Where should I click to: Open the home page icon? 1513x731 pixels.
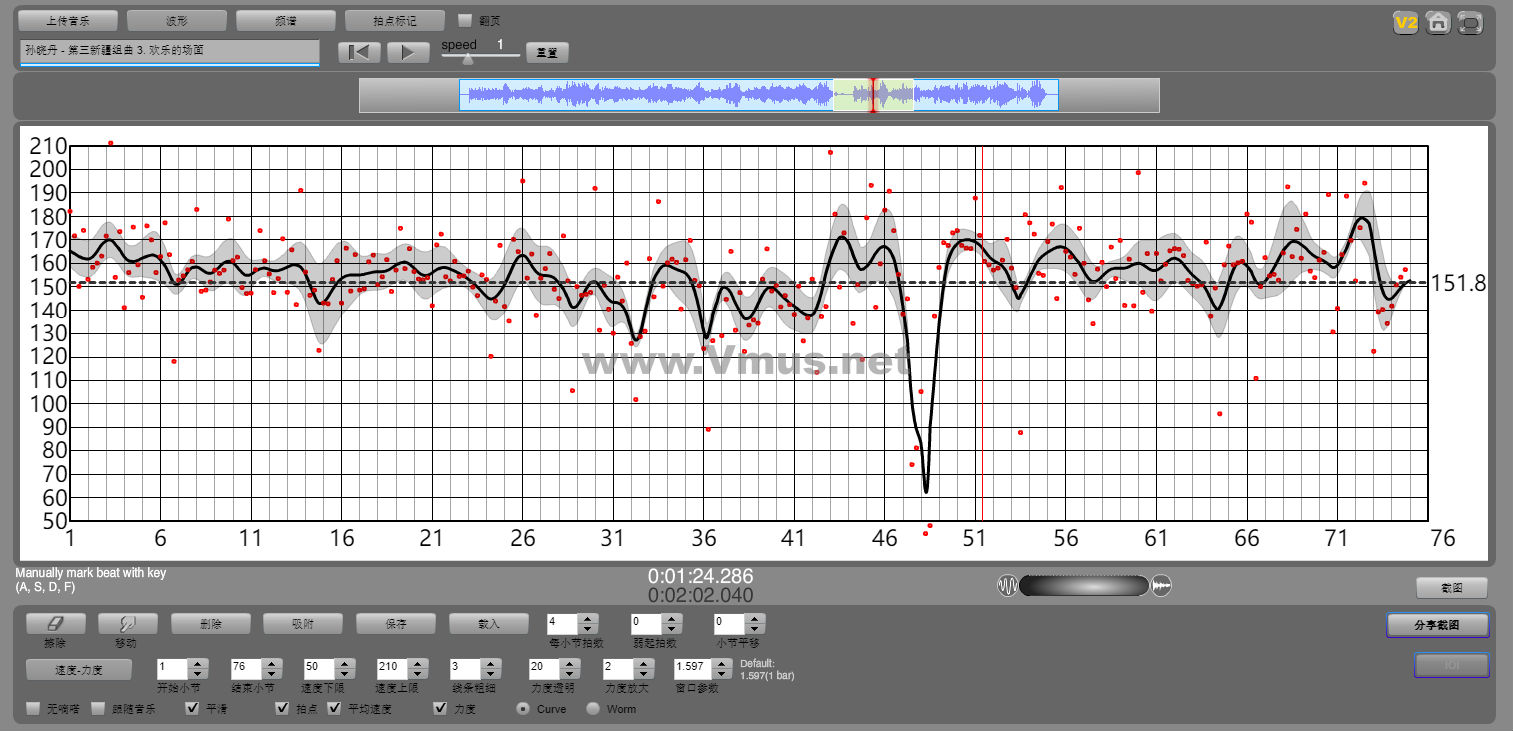(1438, 23)
